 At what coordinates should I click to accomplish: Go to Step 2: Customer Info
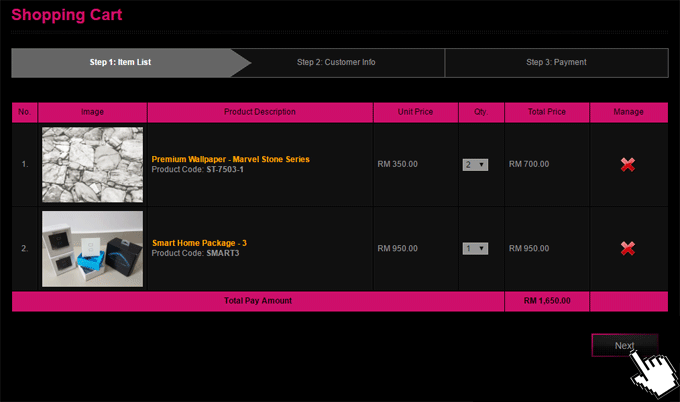click(x=336, y=62)
